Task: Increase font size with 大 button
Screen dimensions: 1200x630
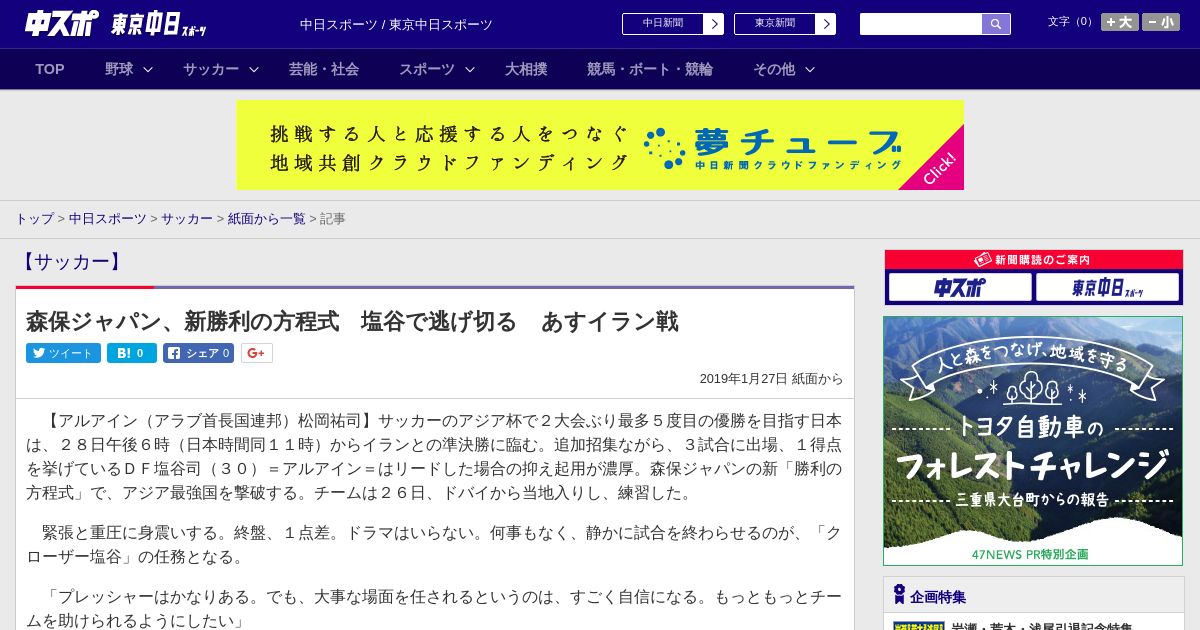Action: click(x=1120, y=22)
